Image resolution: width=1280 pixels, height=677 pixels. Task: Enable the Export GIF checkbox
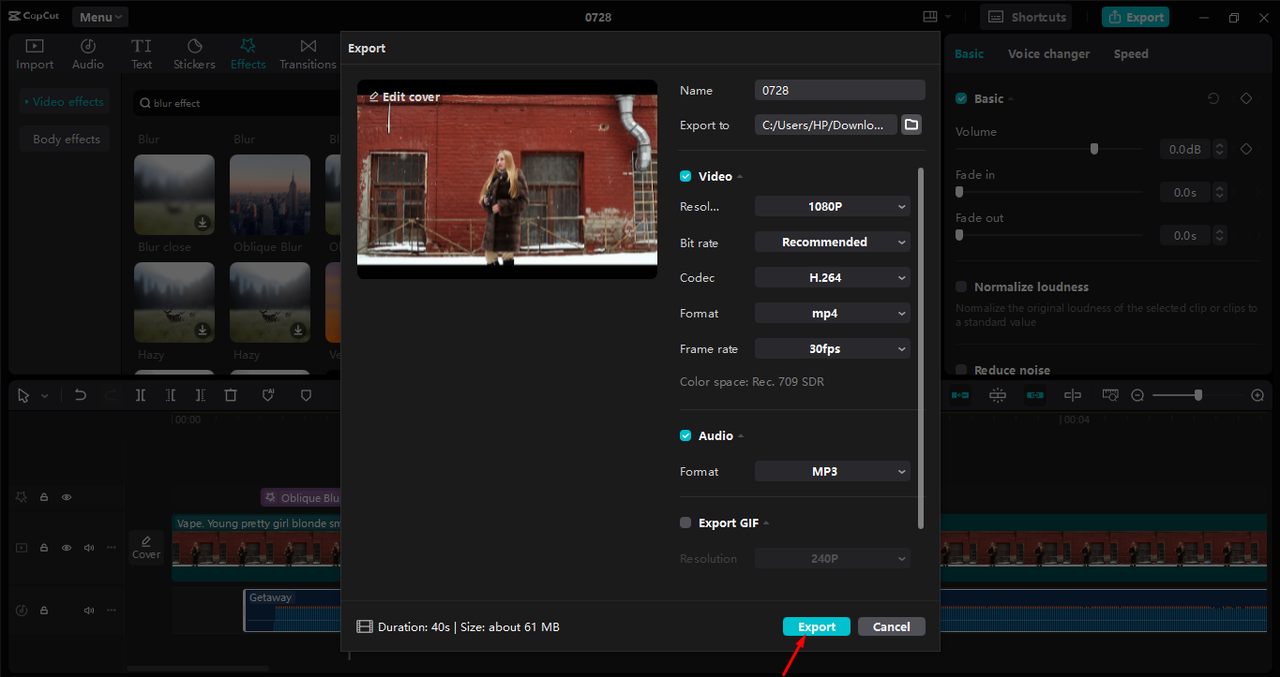click(686, 523)
